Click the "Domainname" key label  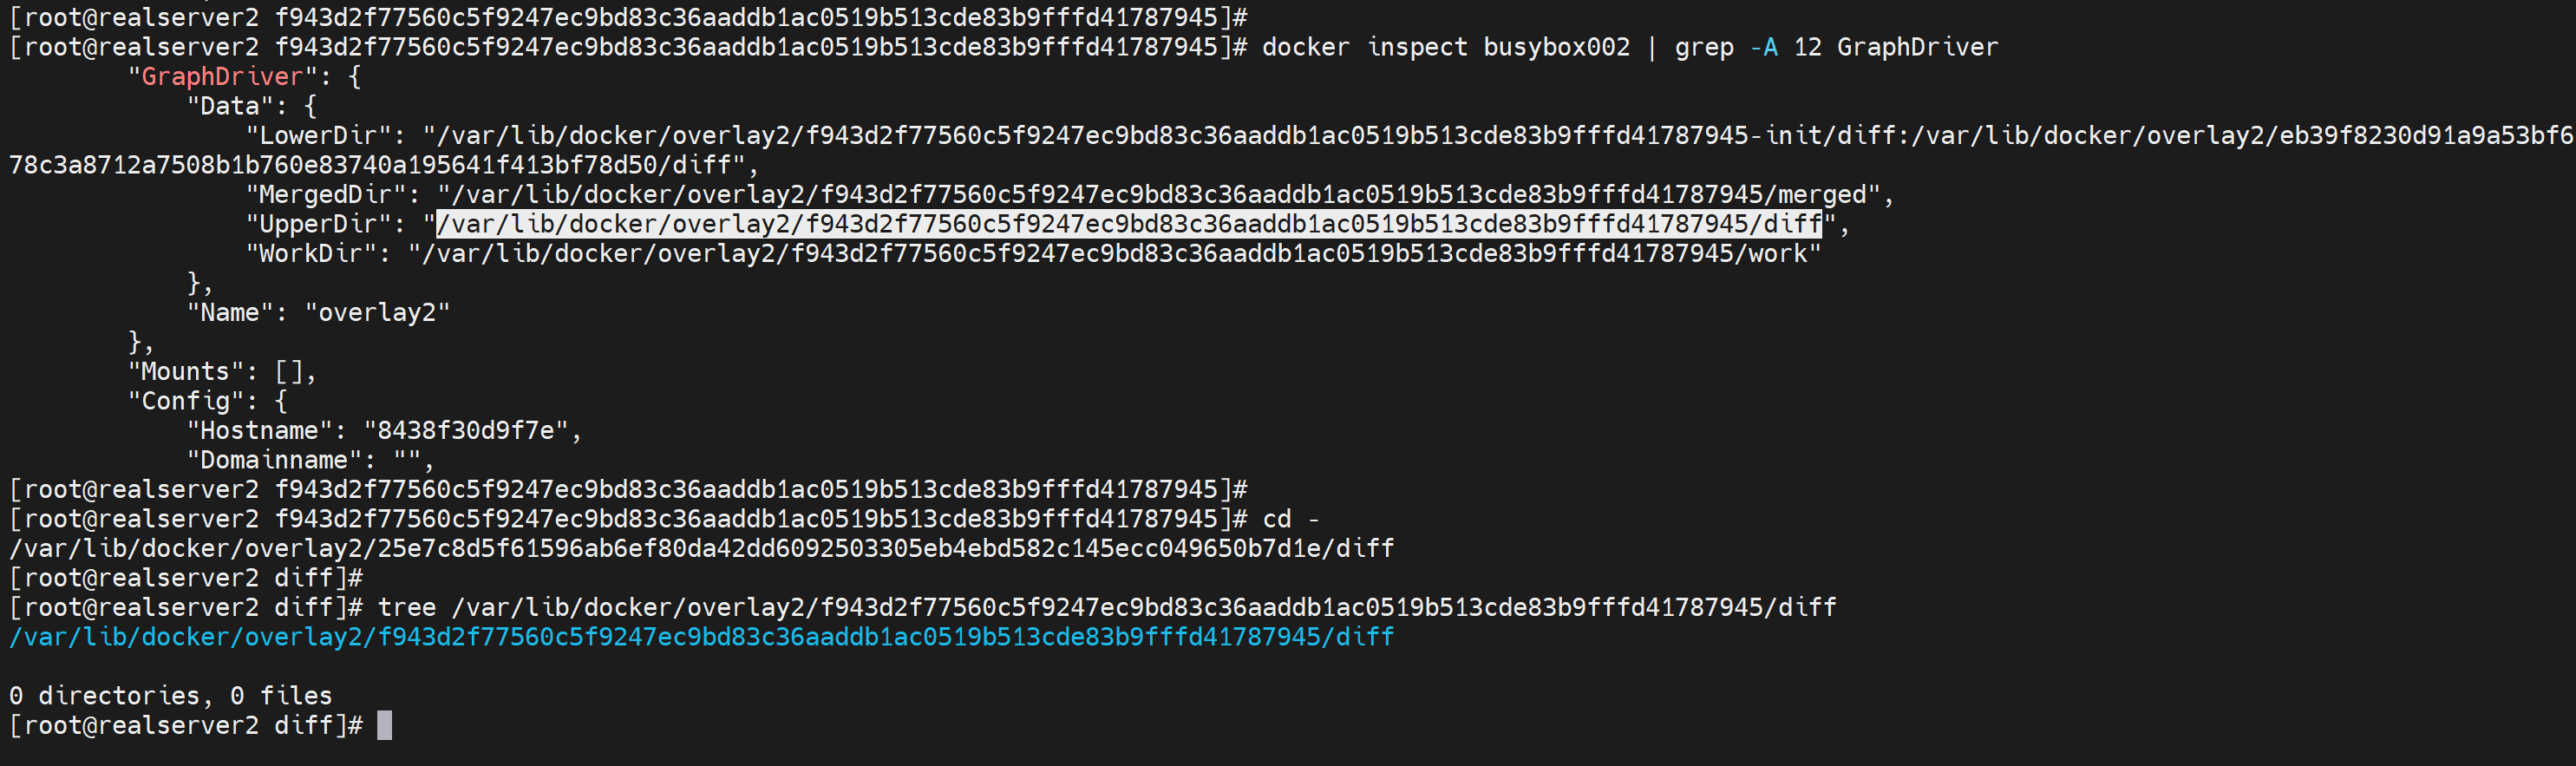[273, 460]
